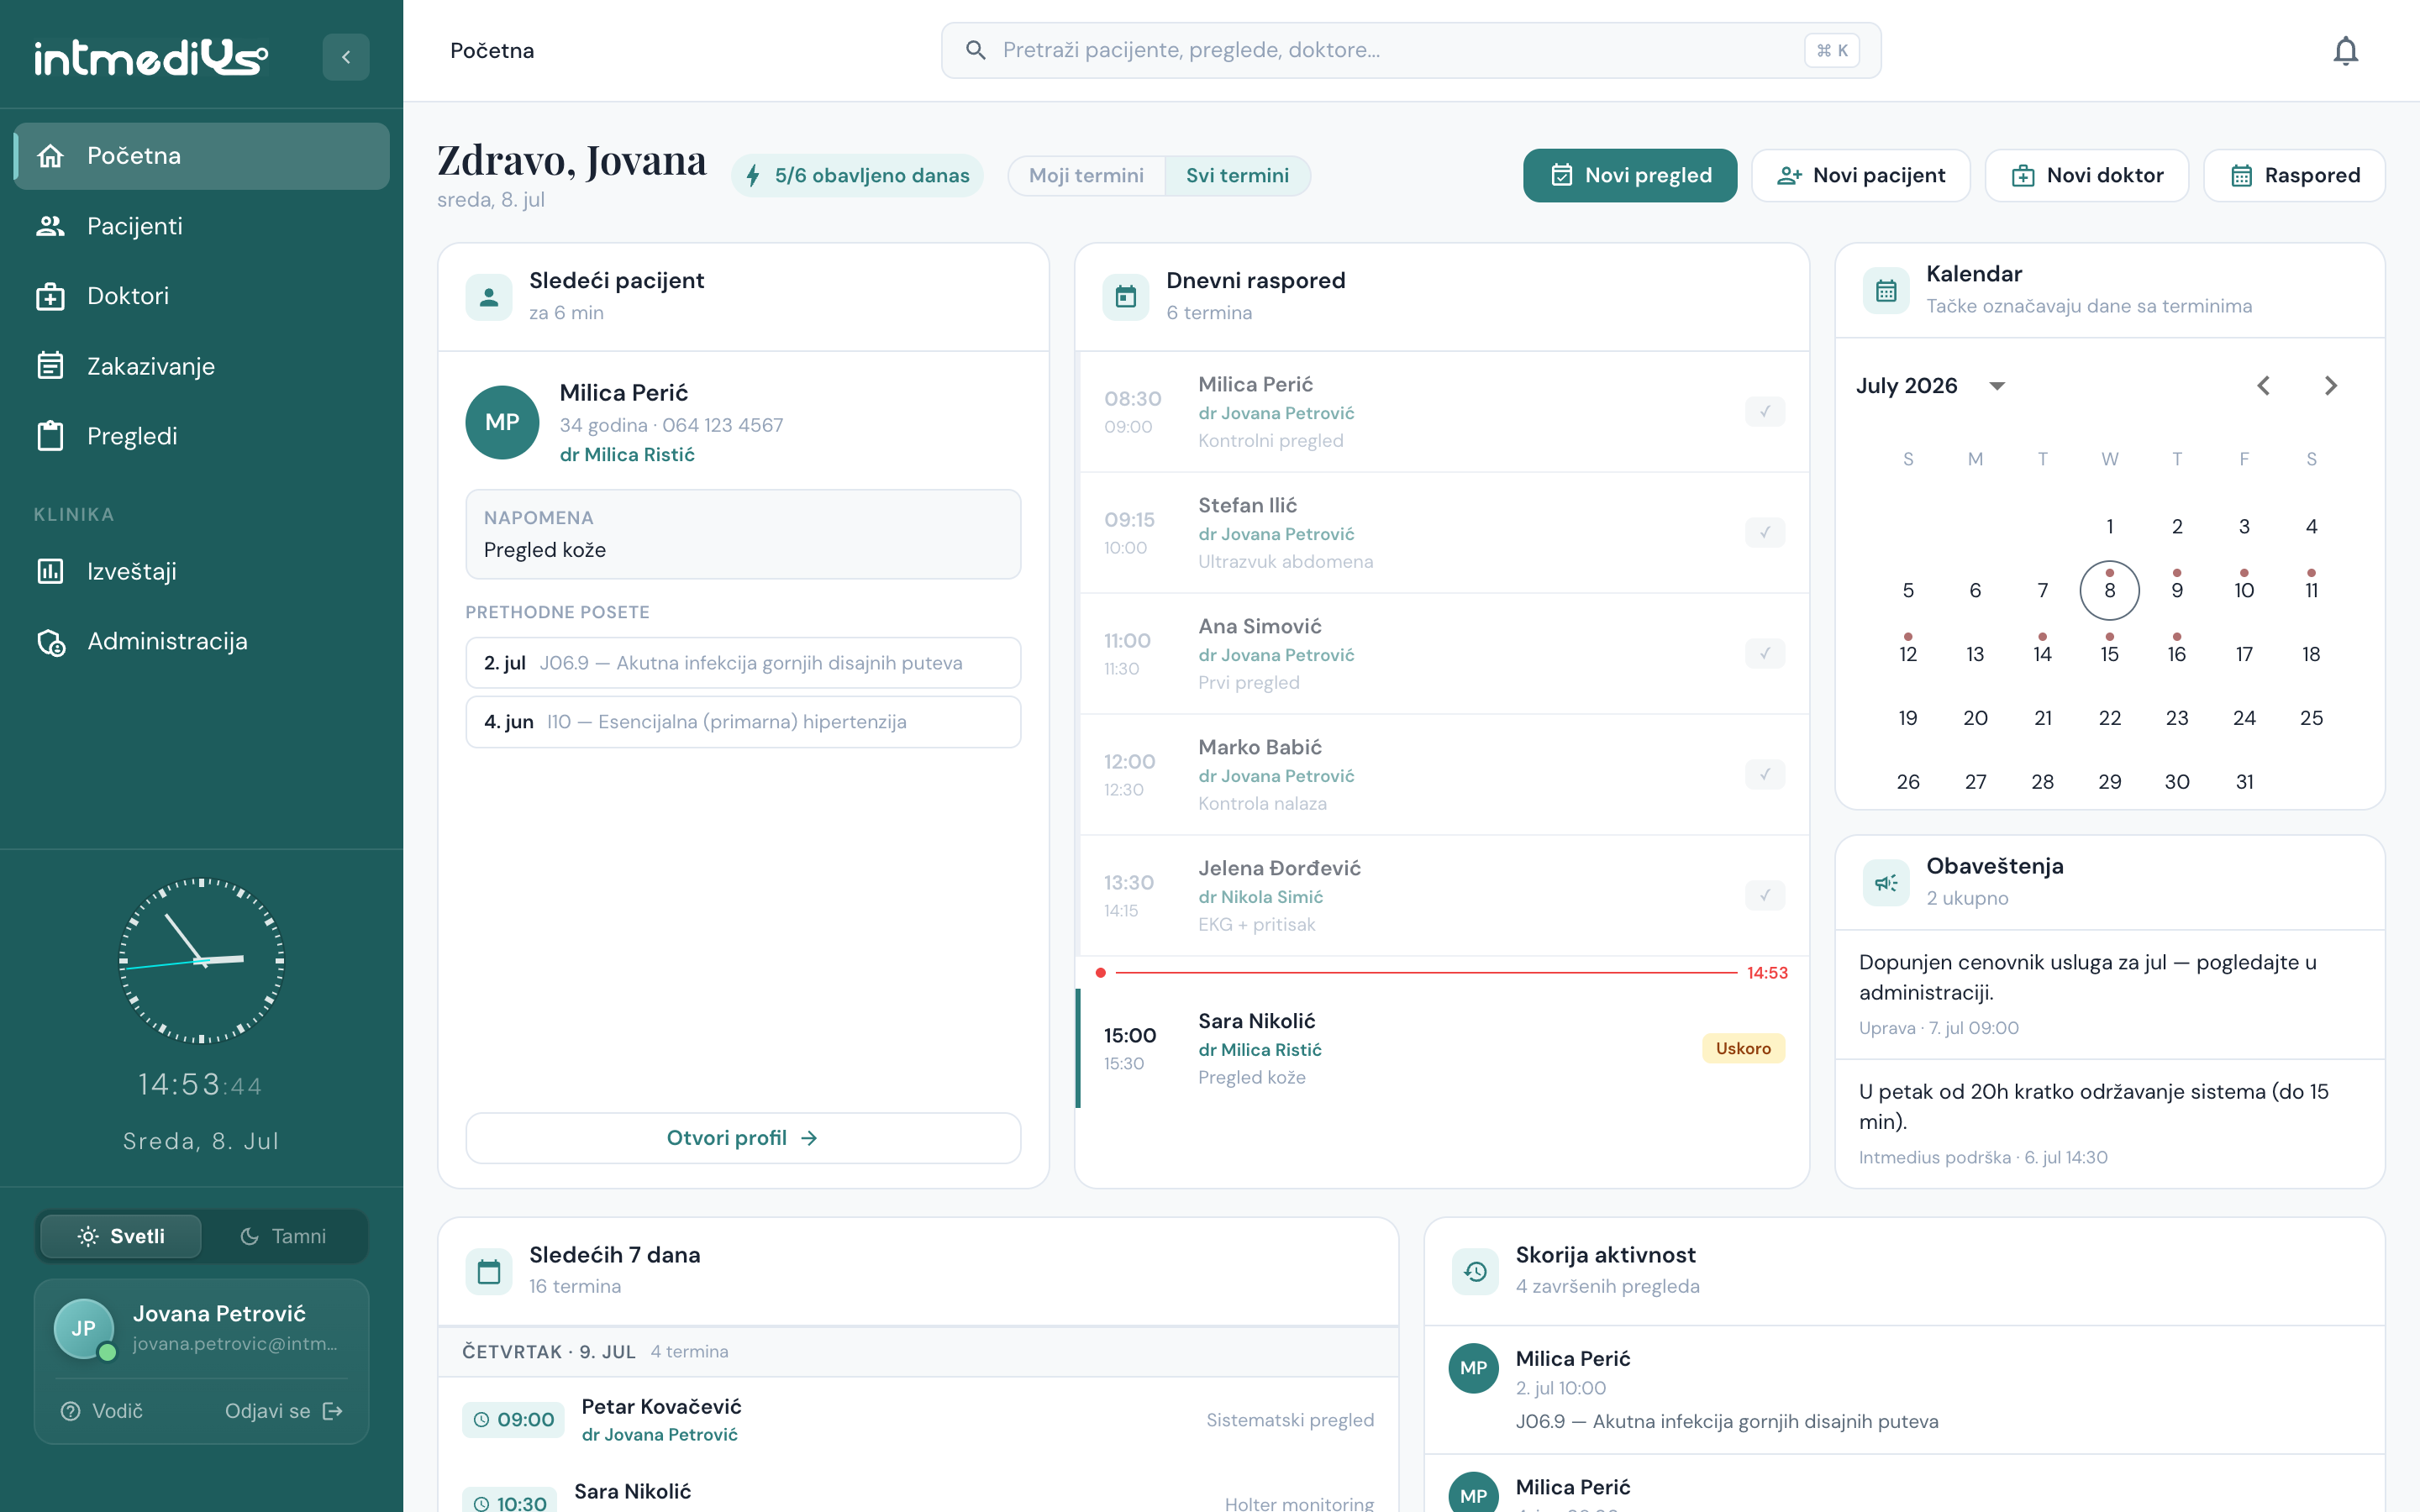Open Izveštaji in sidebar
Image resolution: width=2420 pixels, height=1512 pixels.
202,571
